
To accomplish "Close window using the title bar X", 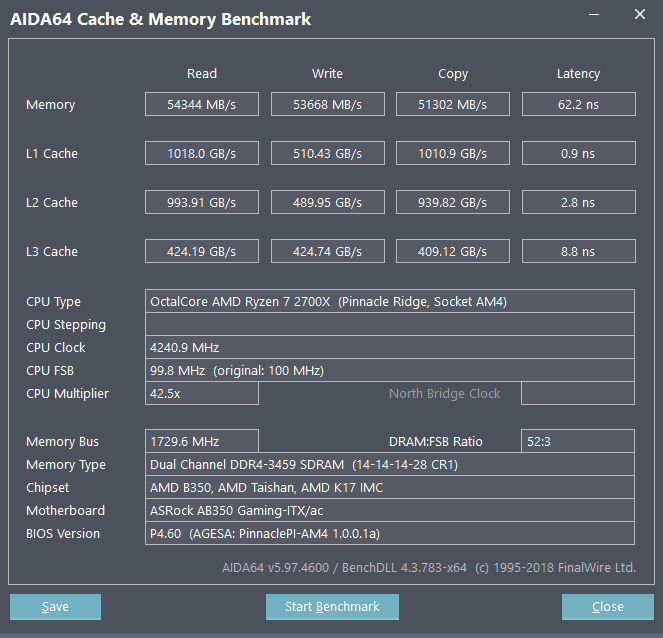I will (x=640, y=15).
